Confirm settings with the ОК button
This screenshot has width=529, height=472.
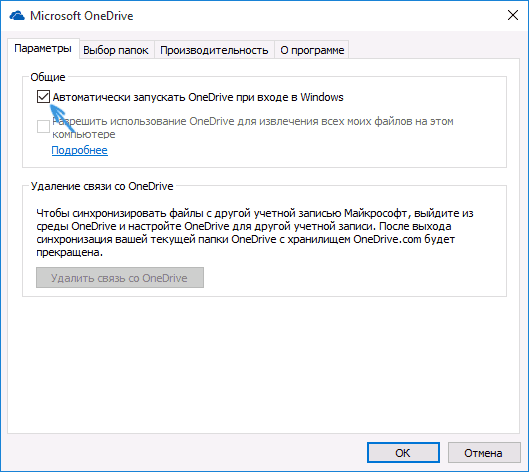(403, 452)
